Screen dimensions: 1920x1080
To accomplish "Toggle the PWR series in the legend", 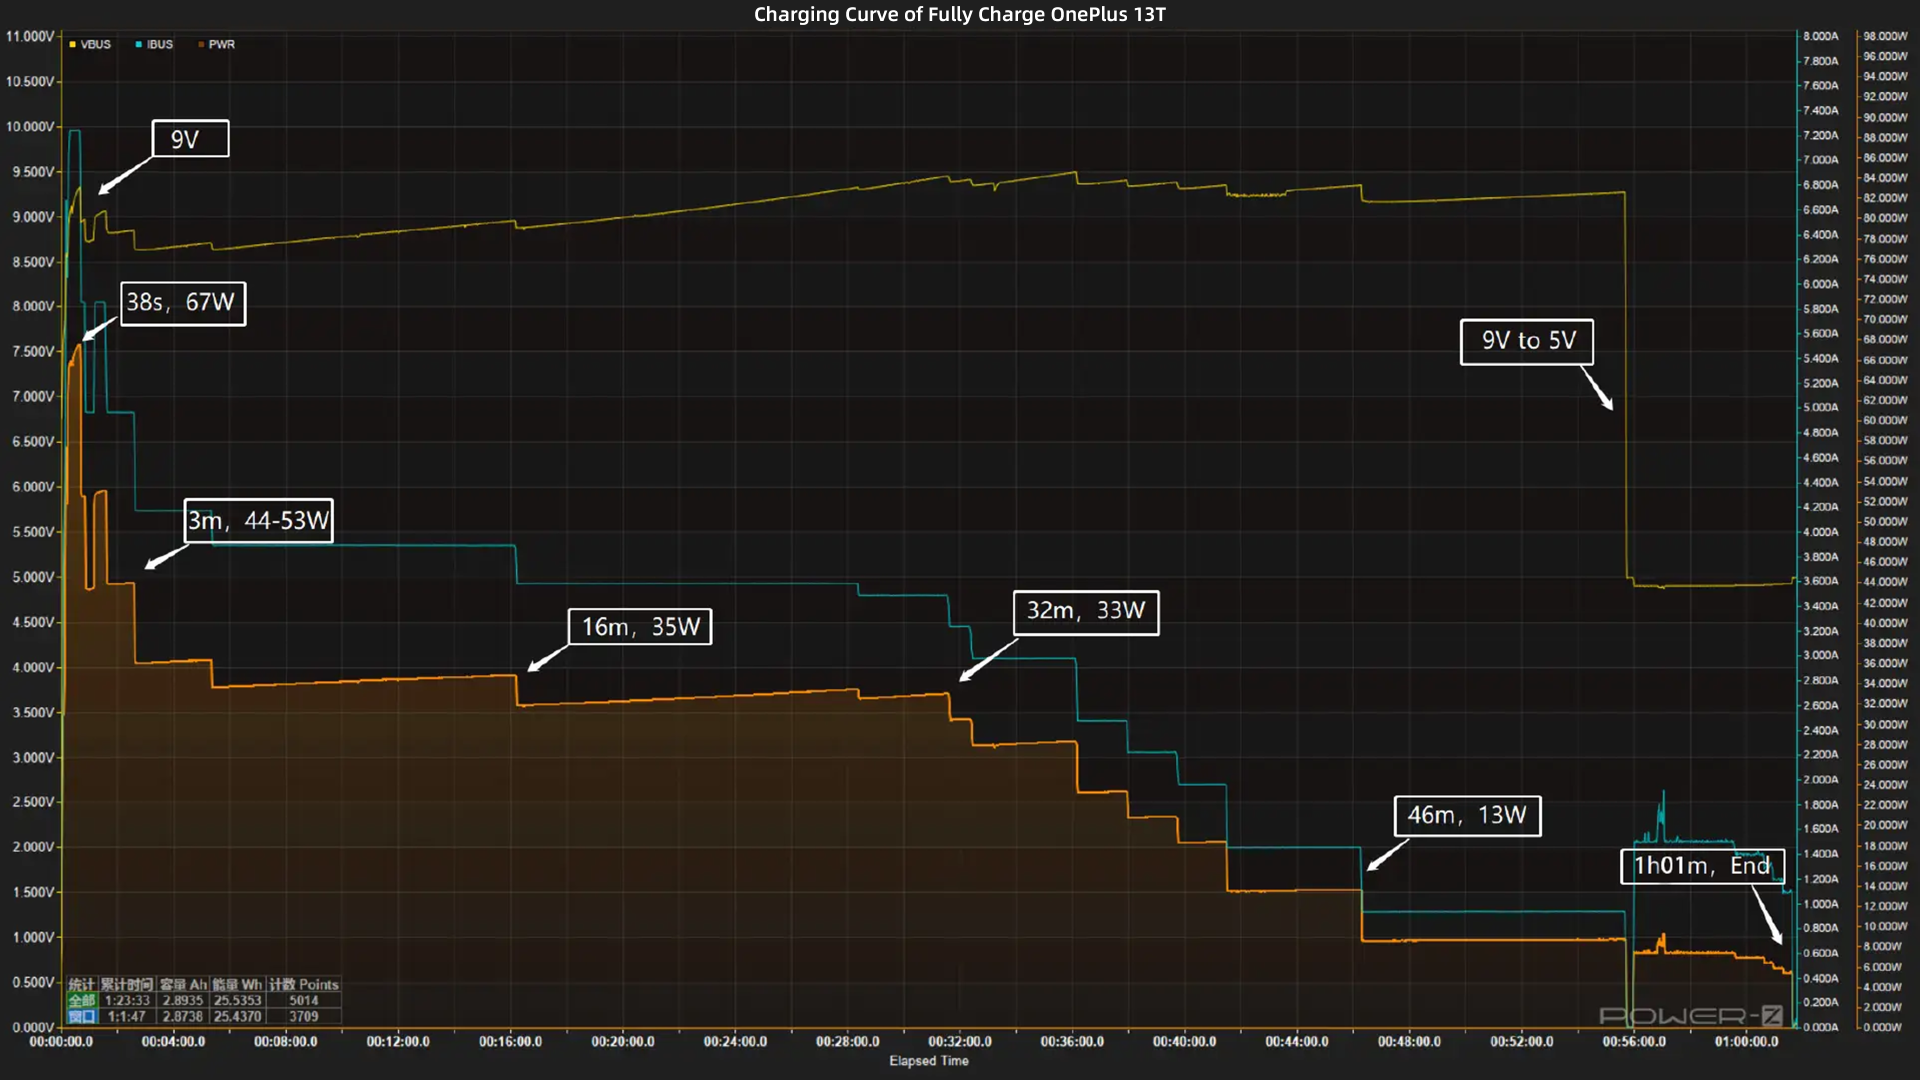I will point(216,44).
